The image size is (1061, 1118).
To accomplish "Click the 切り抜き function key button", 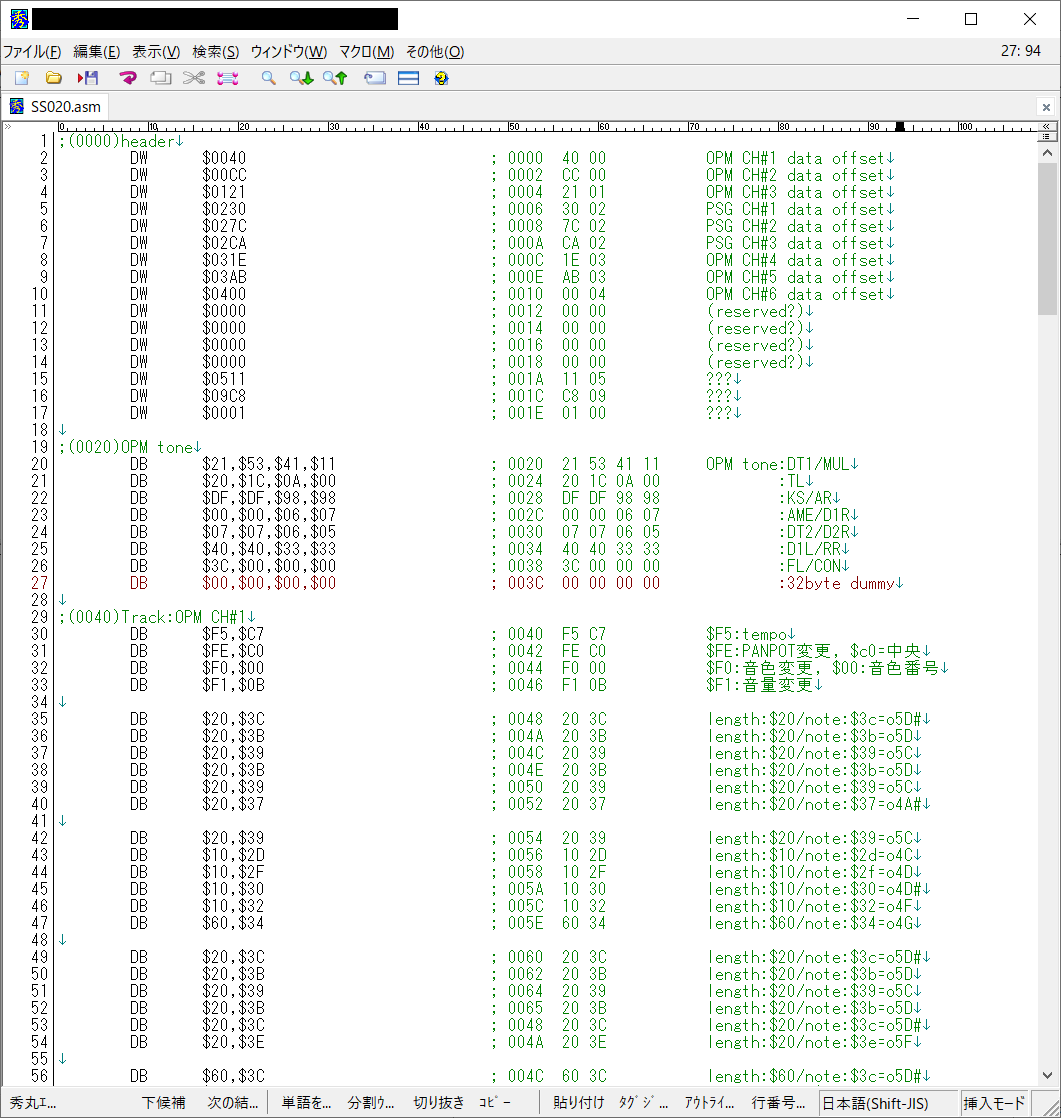I will pyautogui.click(x=439, y=1102).
